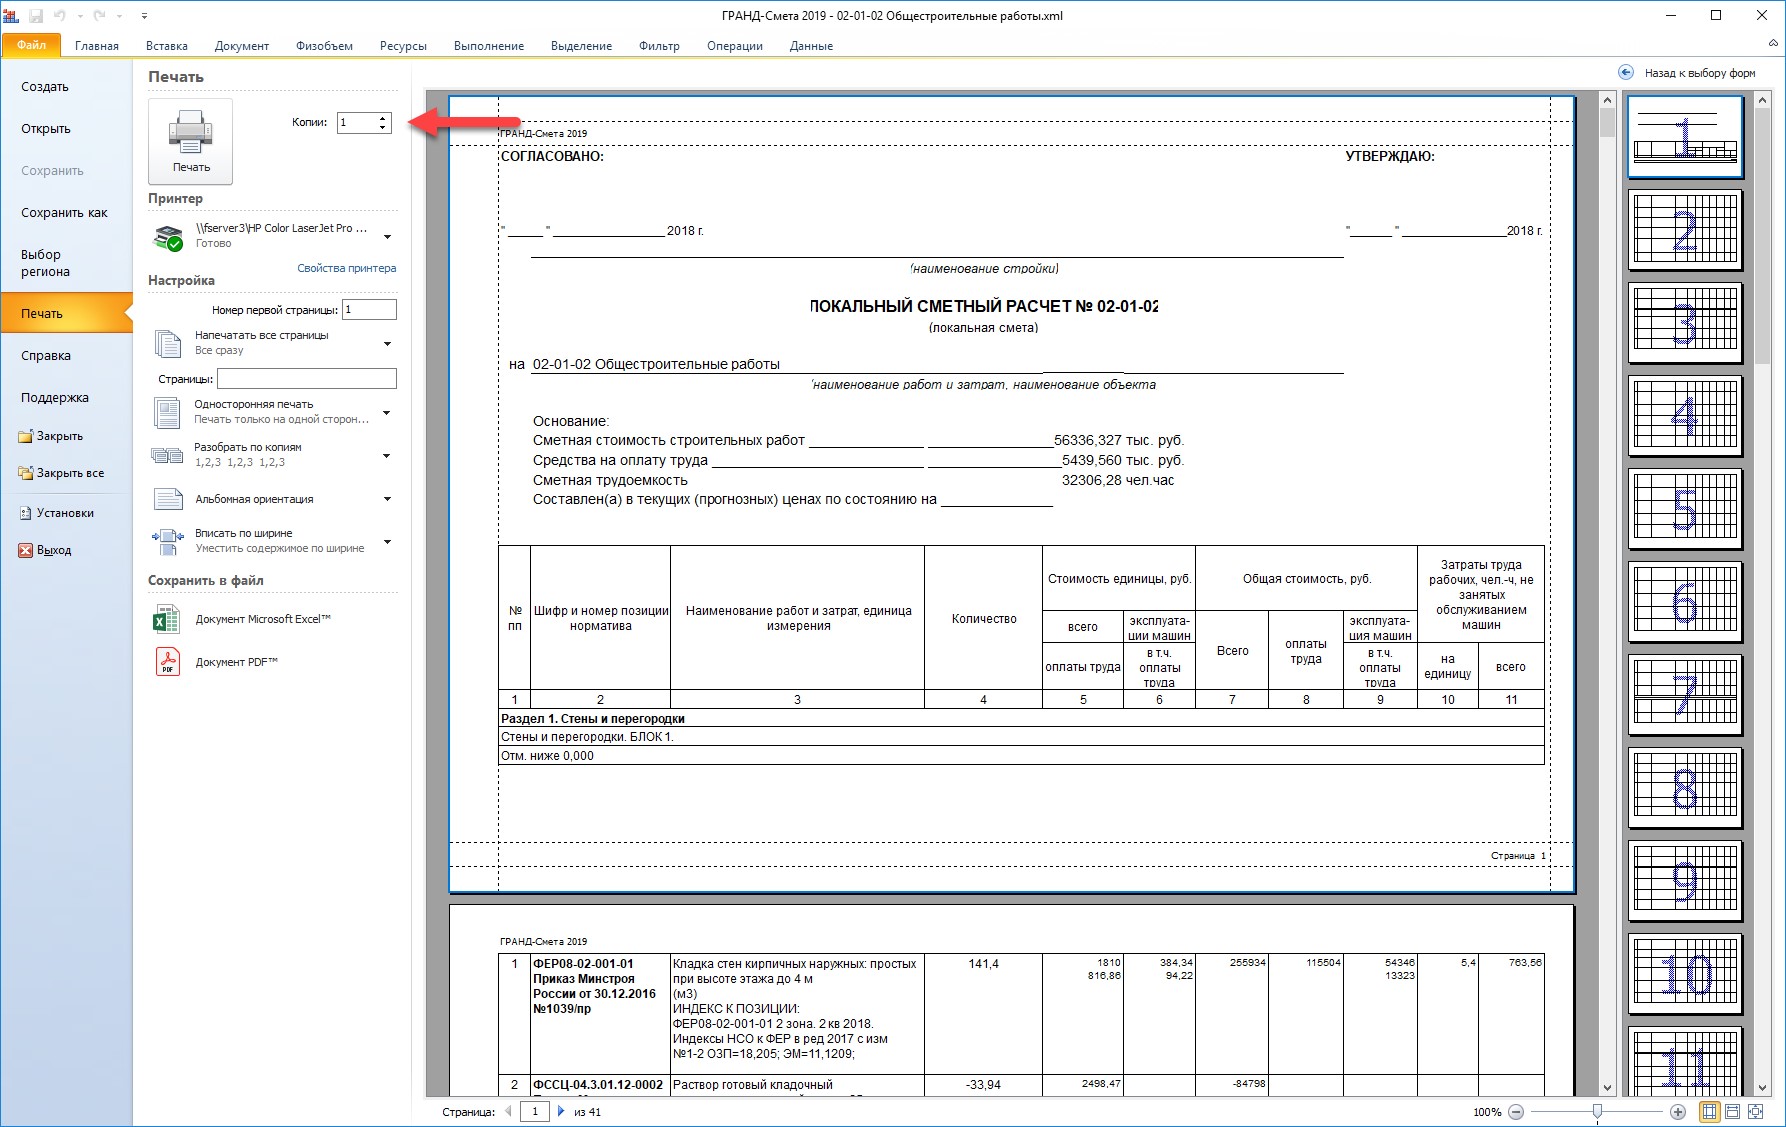Click the HP Color LaserJet printer icon
This screenshot has width=1786, height=1127.
tap(167, 238)
